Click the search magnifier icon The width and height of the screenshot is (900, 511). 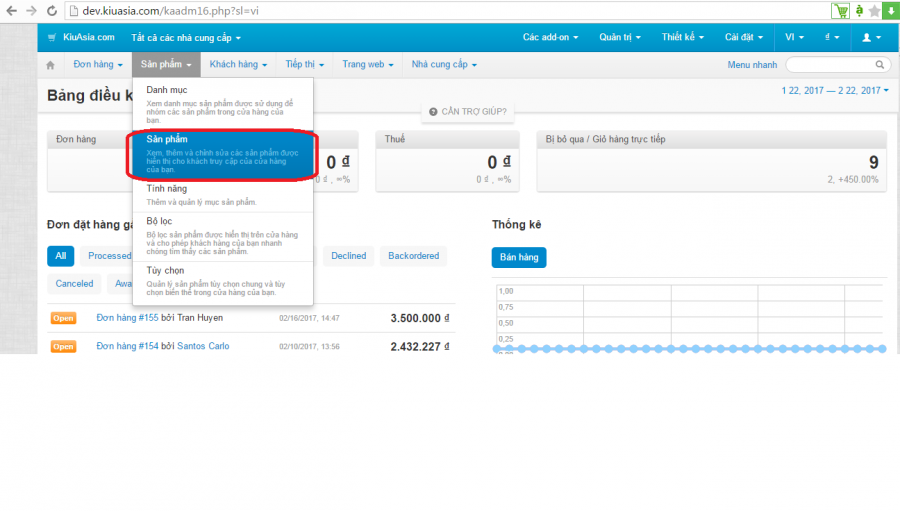point(879,65)
